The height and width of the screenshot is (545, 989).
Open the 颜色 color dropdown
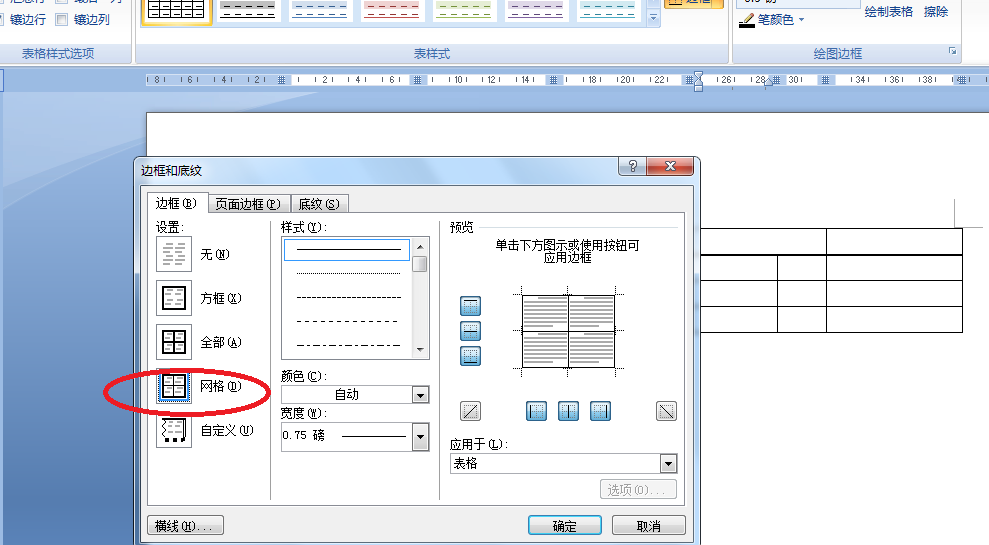tap(420, 395)
